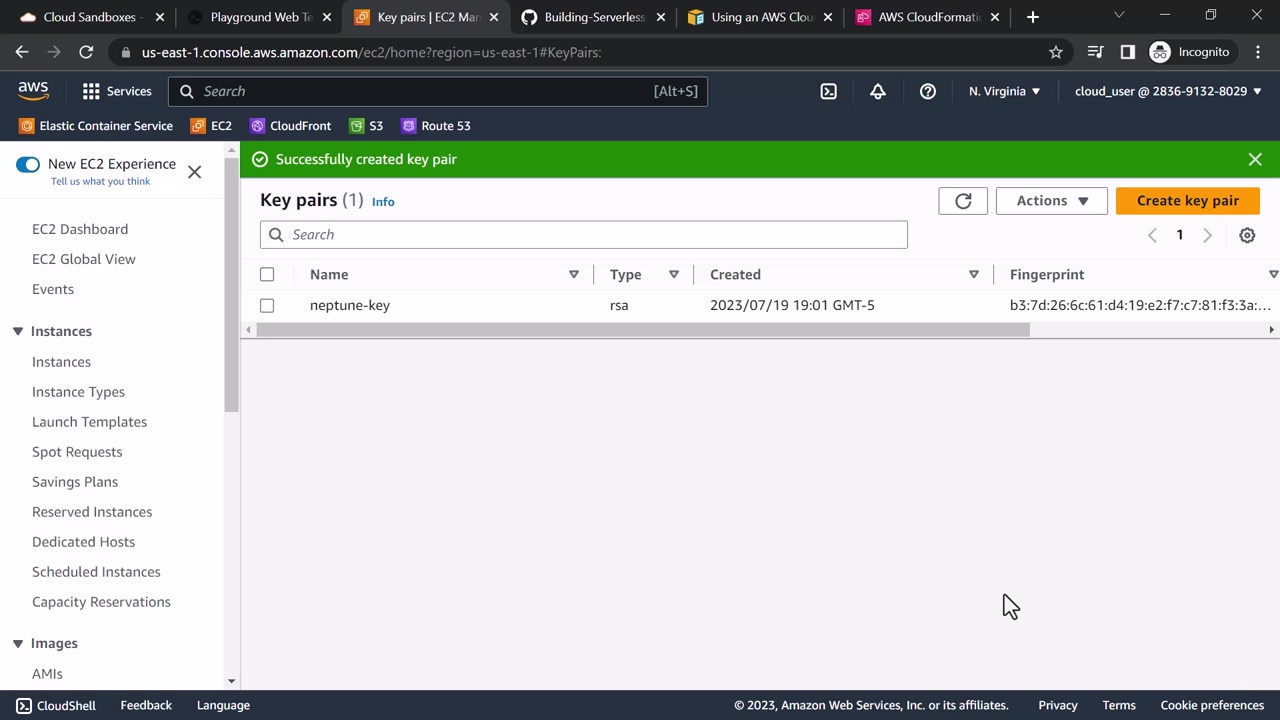Close the Cloud Sandboxes tab

pyautogui.click(x=159, y=17)
